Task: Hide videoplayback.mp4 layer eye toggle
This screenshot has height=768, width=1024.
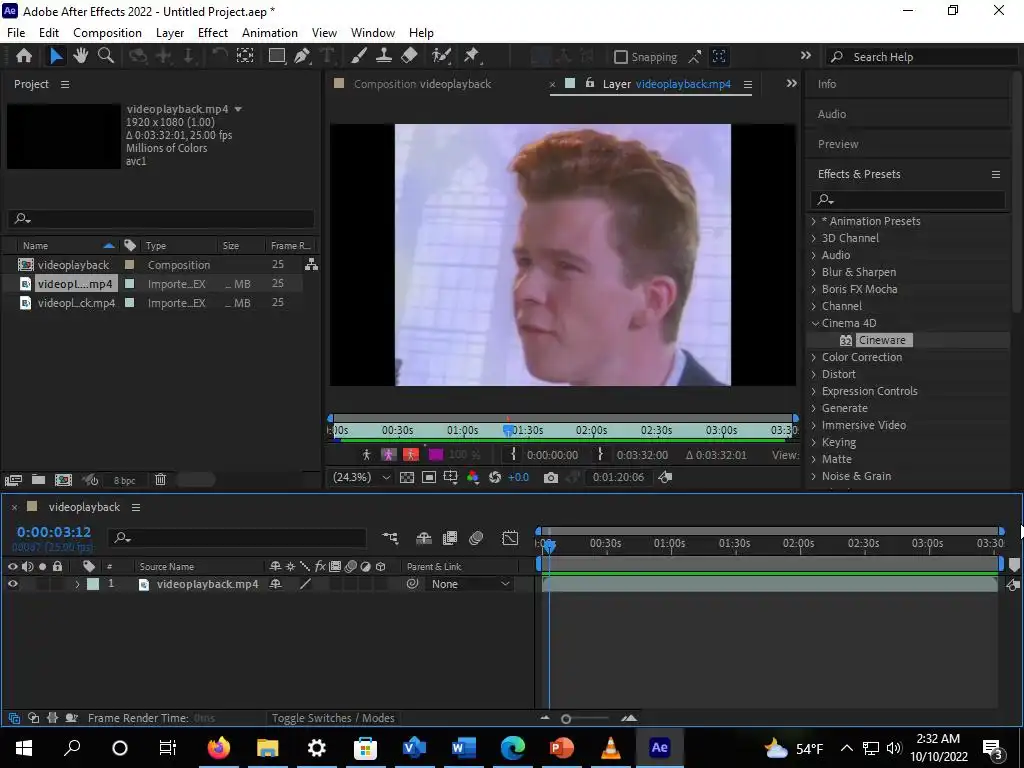Action: tap(12, 584)
